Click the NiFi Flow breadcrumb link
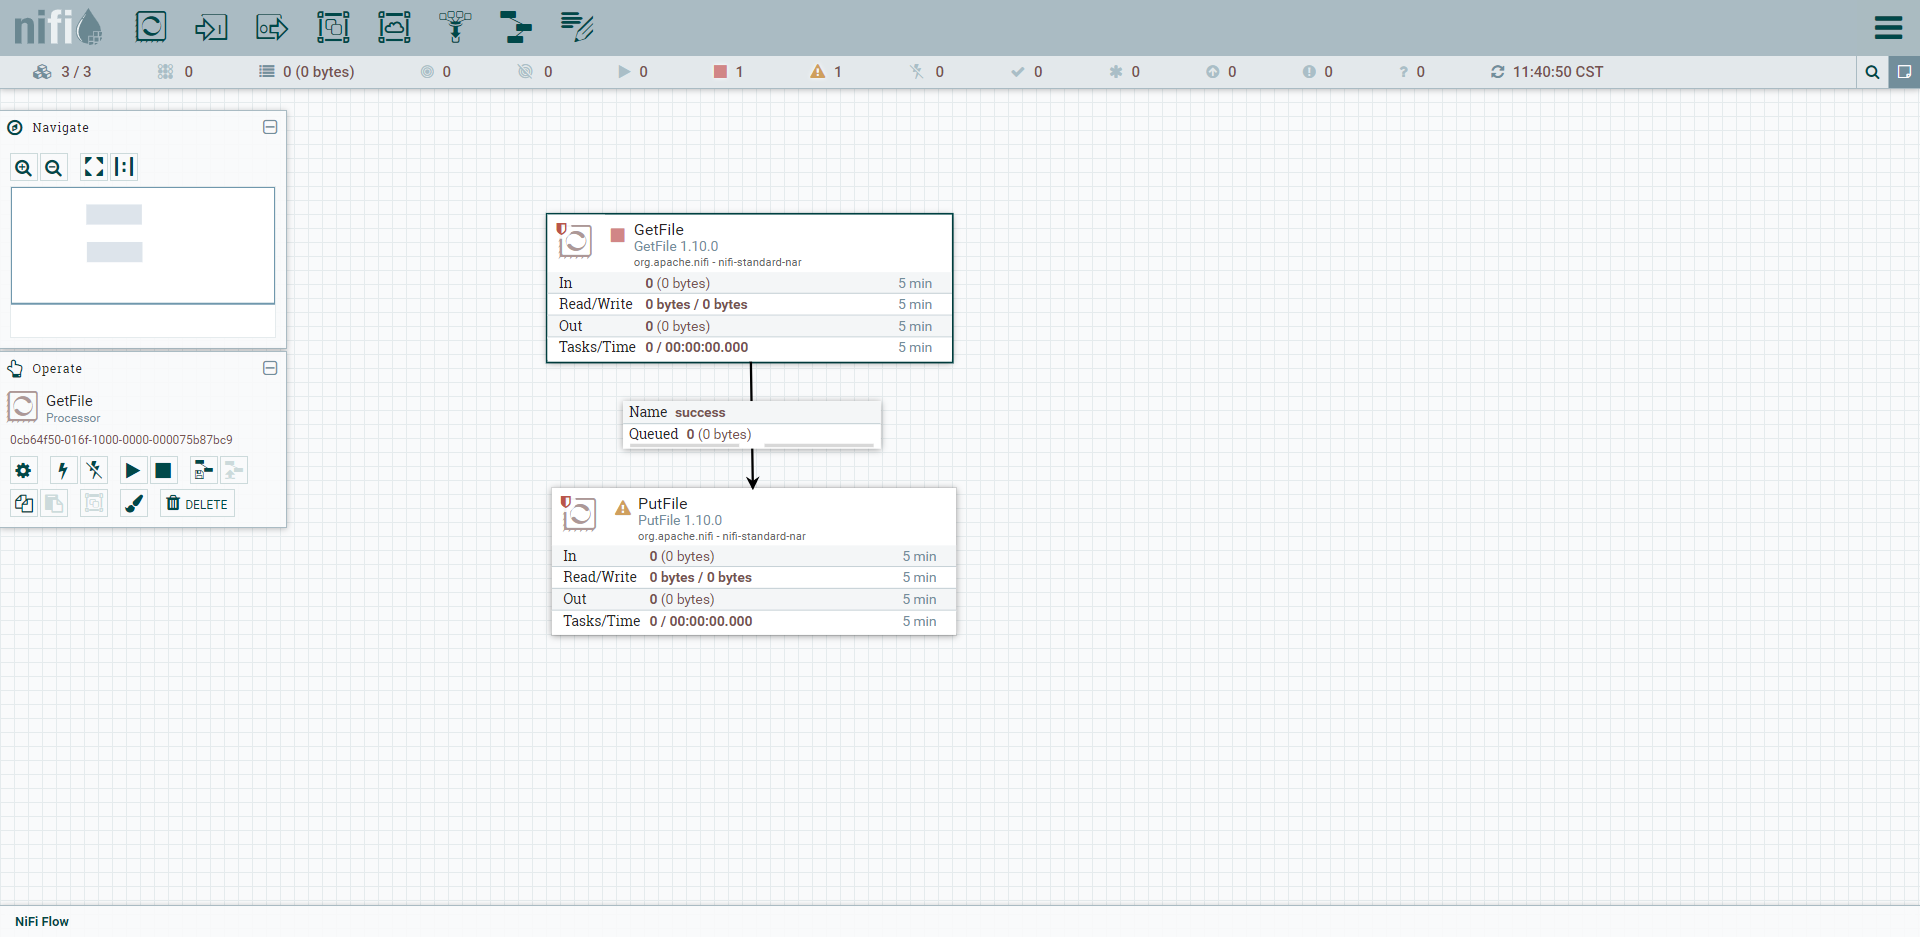Viewport: 1920px width, 937px height. (42, 922)
